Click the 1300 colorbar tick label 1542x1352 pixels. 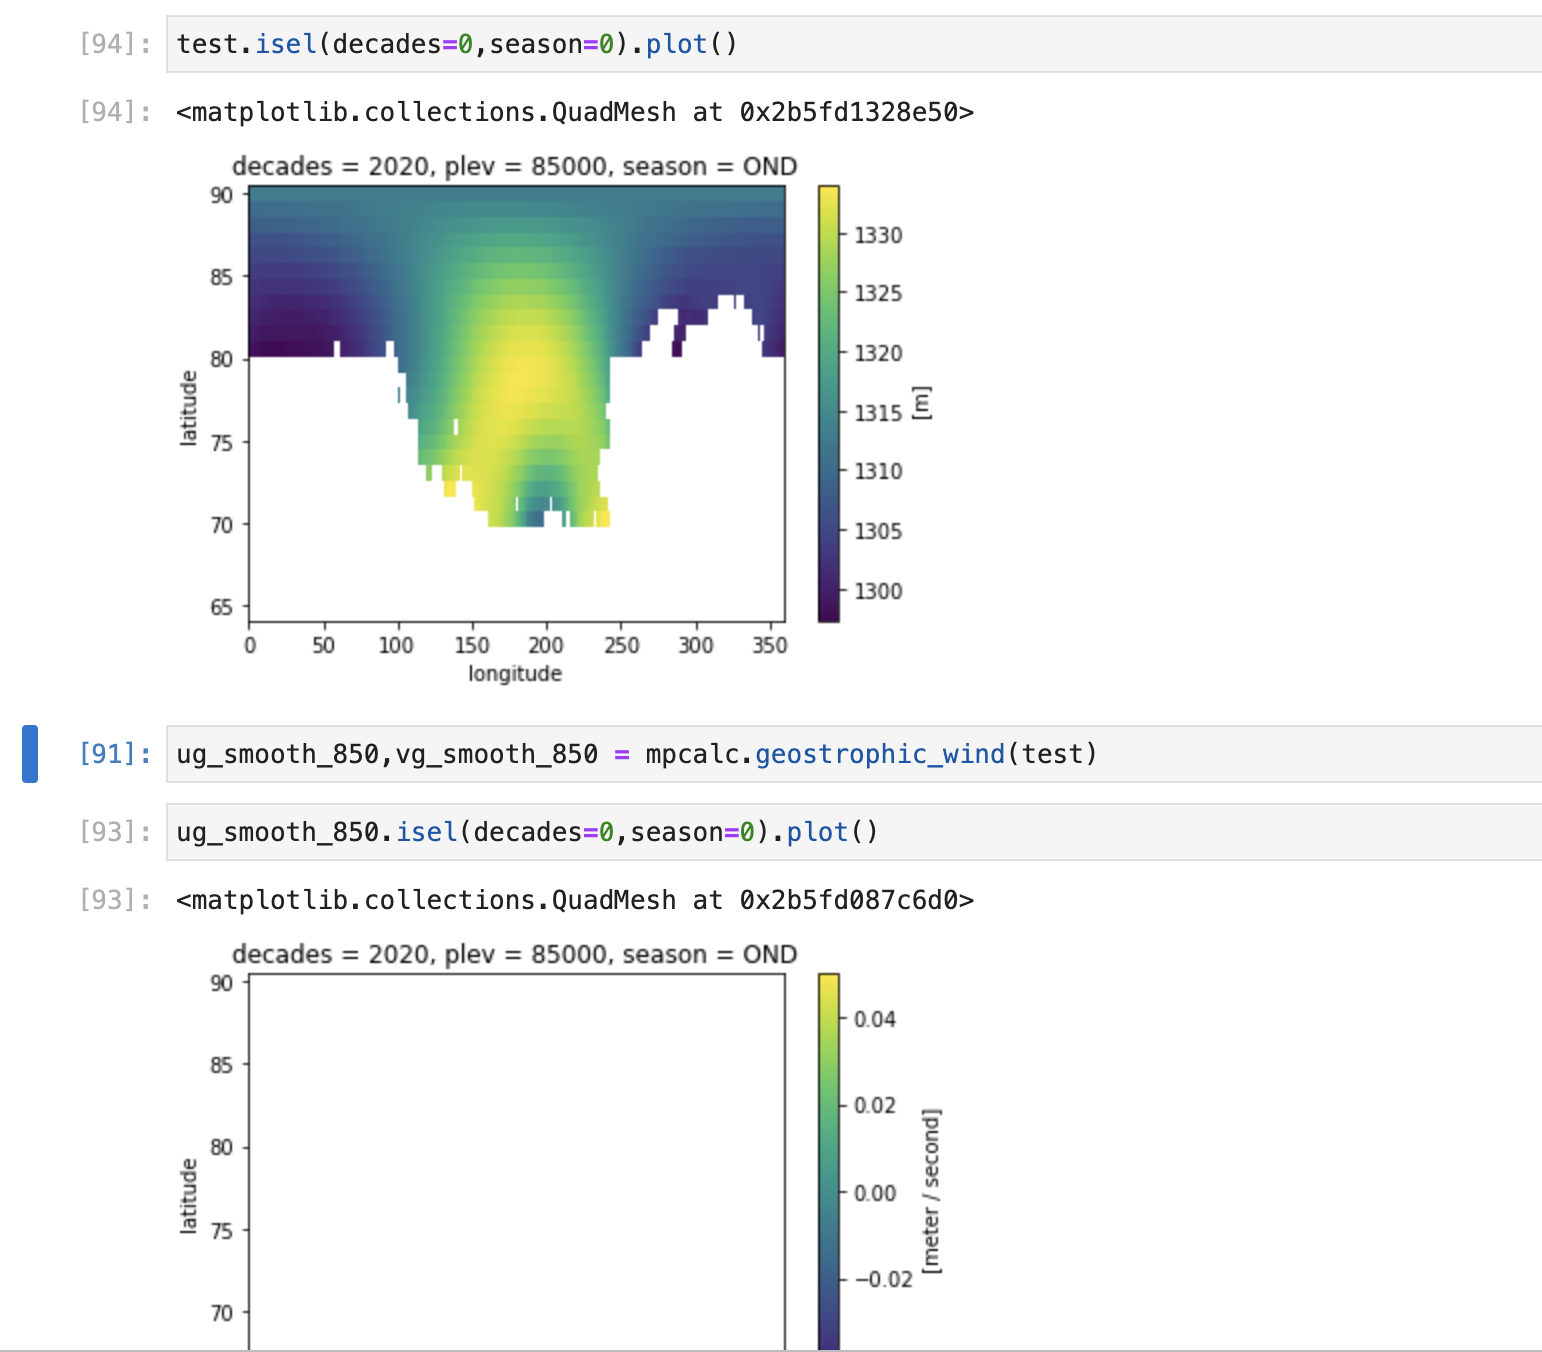(x=878, y=591)
